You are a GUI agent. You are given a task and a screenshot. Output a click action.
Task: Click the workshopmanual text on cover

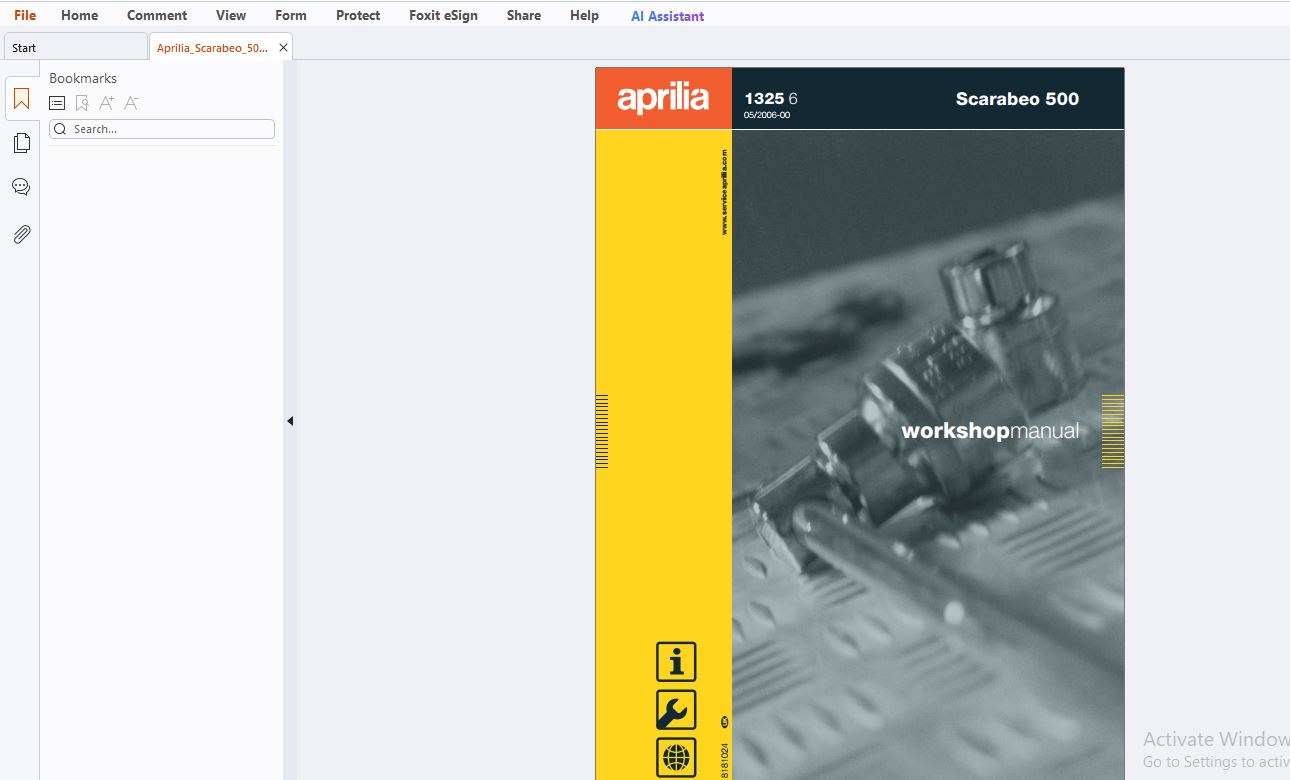[990, 431]
